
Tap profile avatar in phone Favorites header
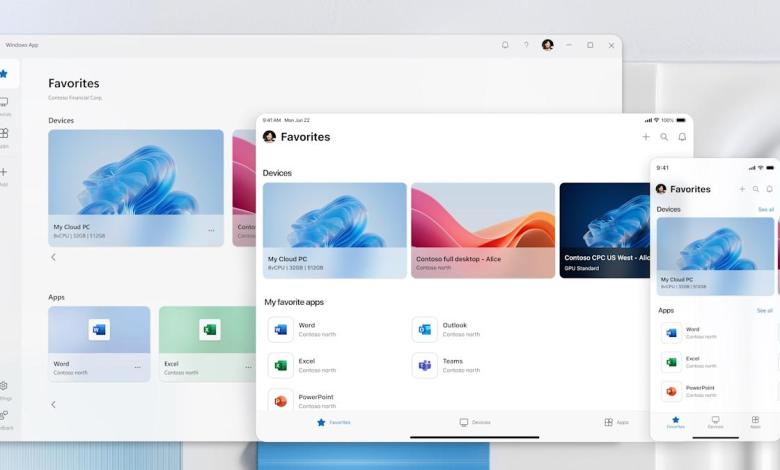(x=661, y=189)
